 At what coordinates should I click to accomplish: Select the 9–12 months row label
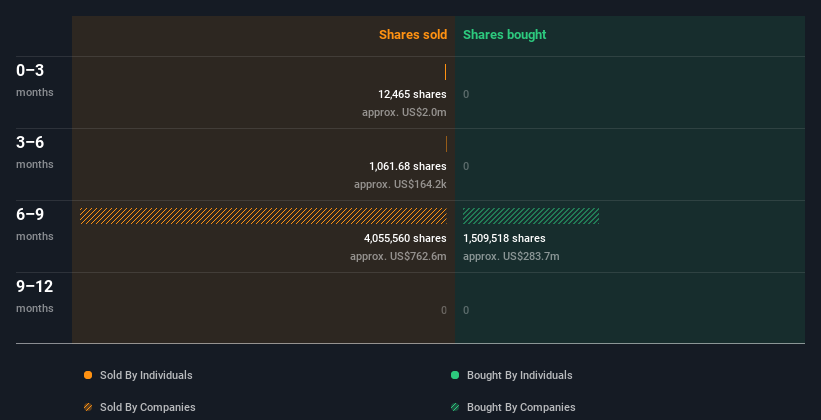[35, 296]
